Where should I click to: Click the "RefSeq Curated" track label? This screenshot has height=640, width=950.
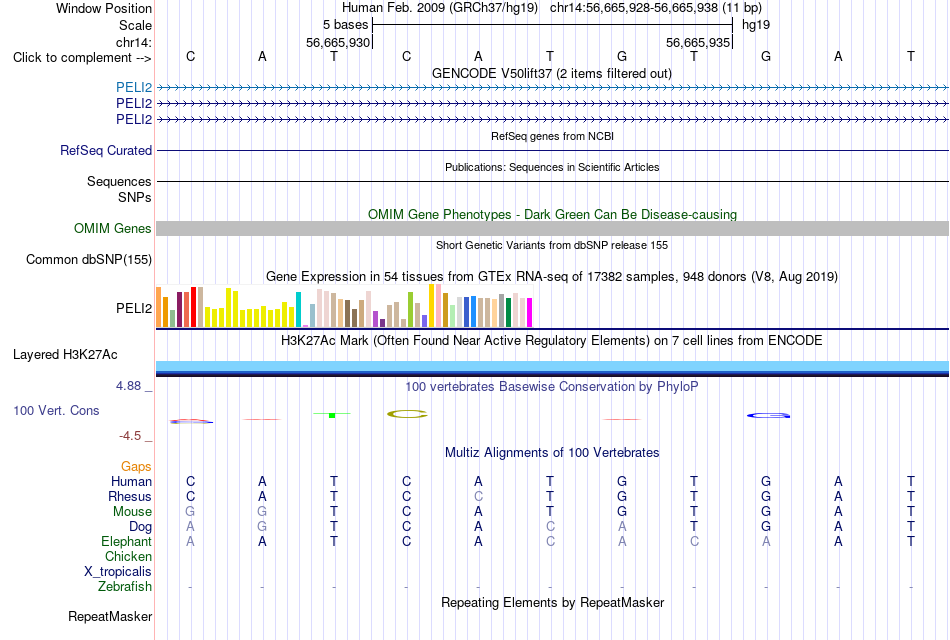[106, 150]
